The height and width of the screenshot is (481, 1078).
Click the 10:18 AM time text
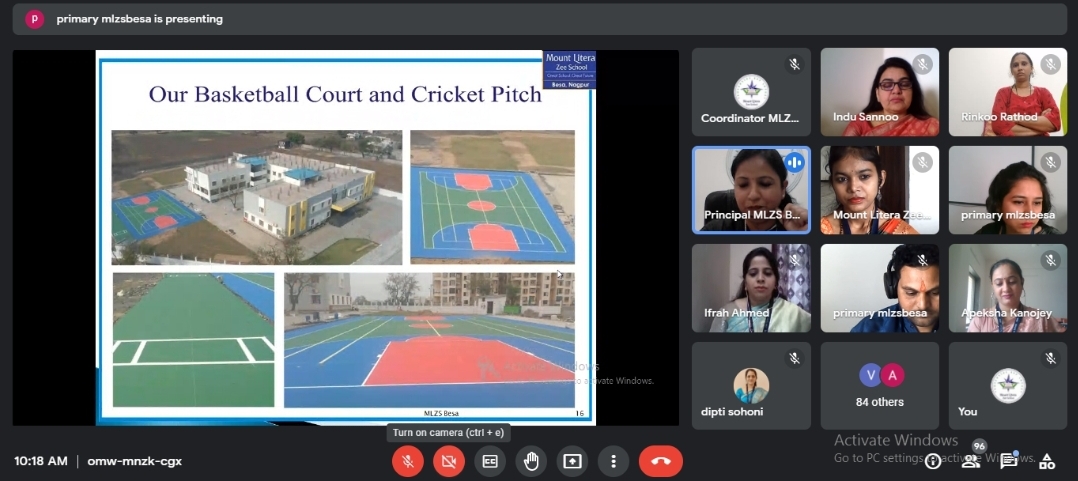click(x=41, y=461)
